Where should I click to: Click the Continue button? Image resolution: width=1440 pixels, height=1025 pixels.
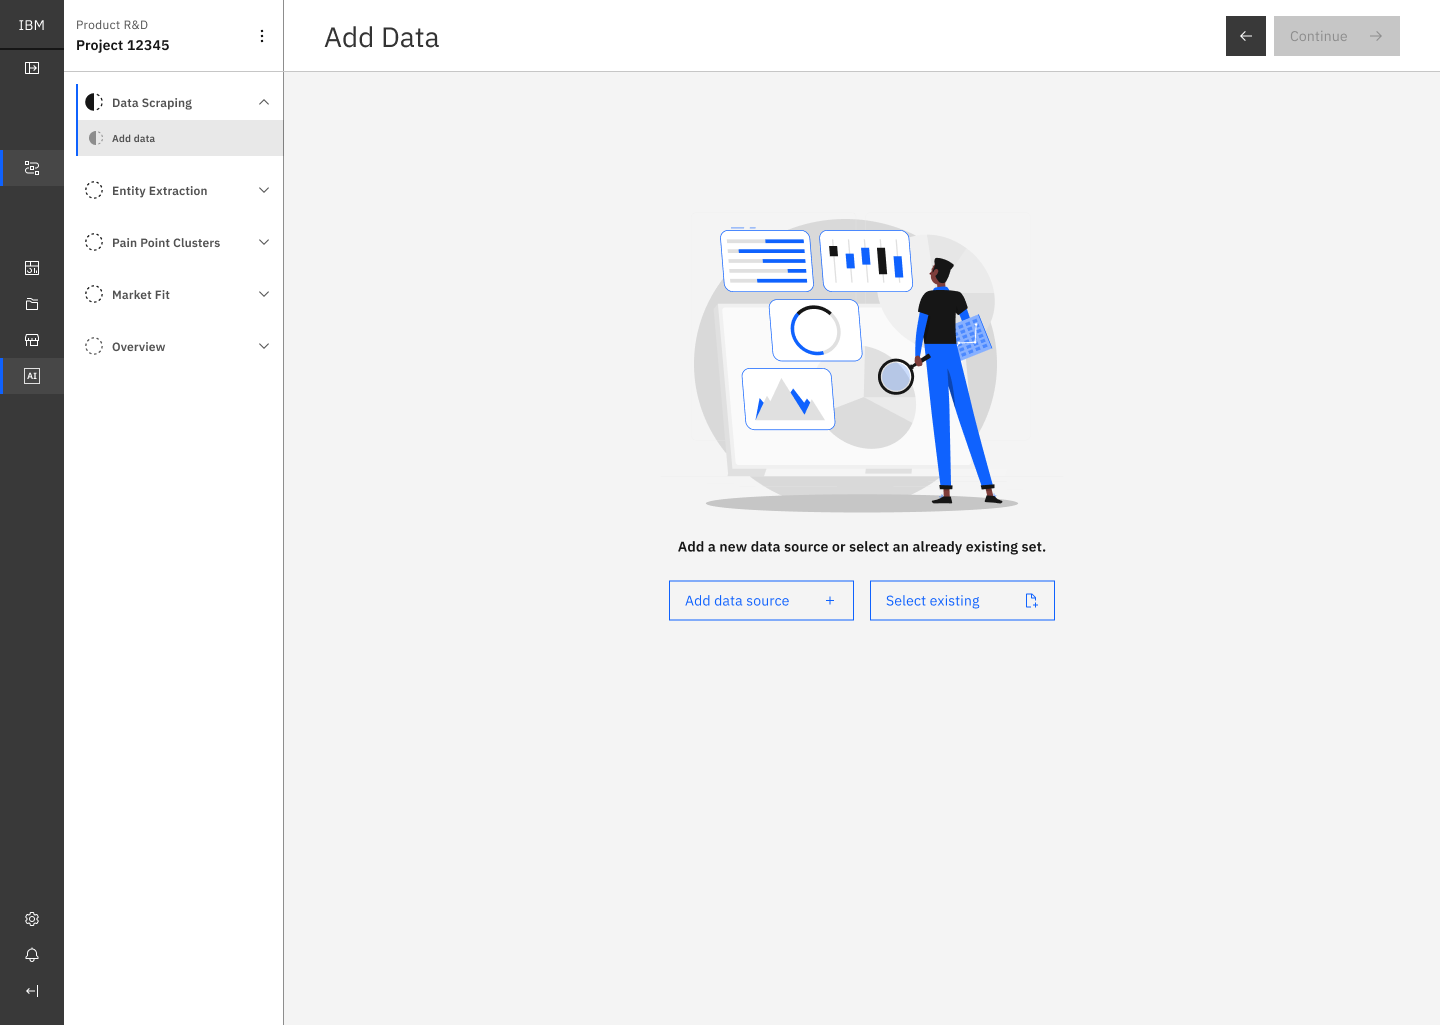1336,36
